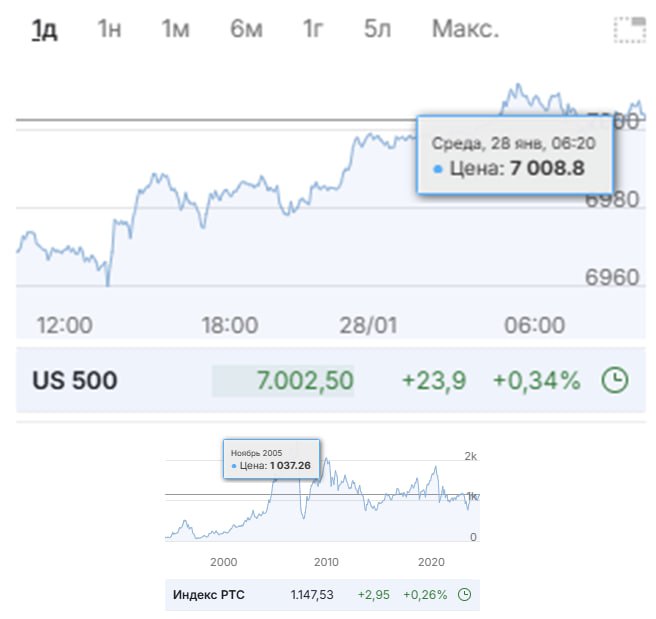Click the fullscreen chart icon
The width and height of the screenshot is (656, 619).
click(630, 30)
